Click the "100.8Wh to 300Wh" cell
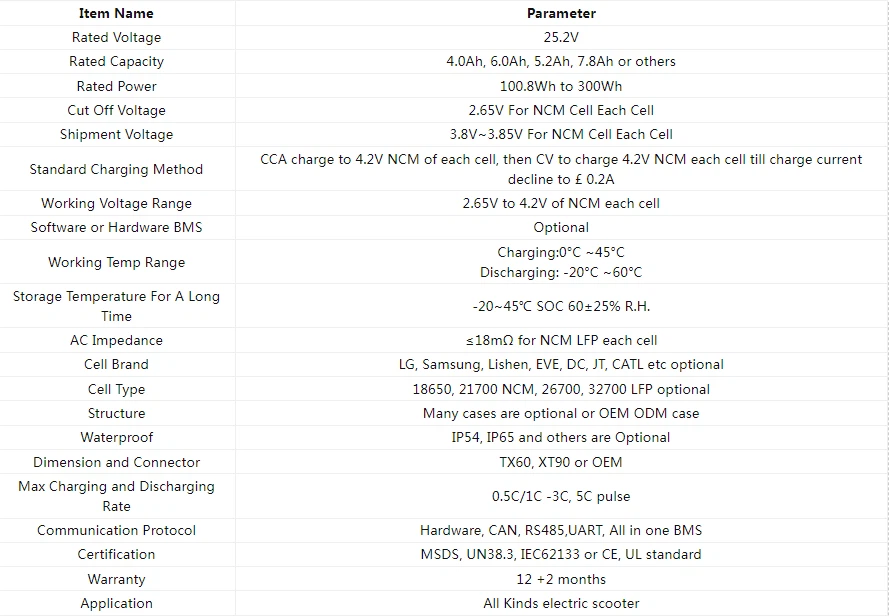This screenshot has width=889, height=616. 561,86
